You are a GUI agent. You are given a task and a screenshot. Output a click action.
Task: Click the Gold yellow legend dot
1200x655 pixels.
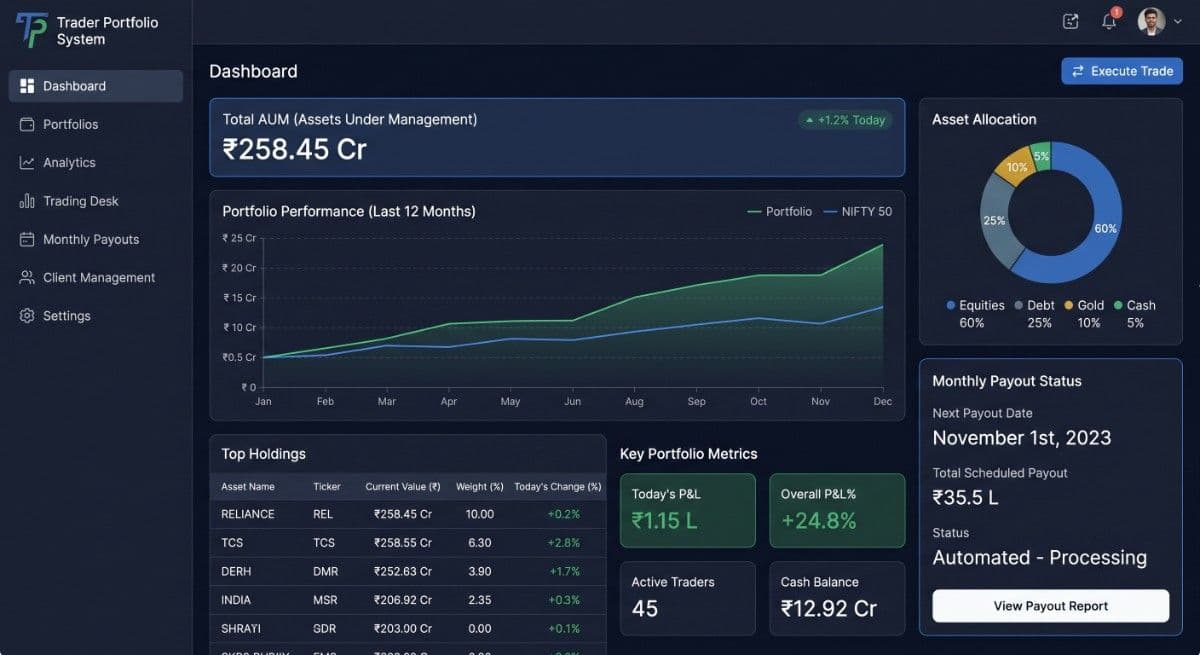click(x=1069, y=306)
